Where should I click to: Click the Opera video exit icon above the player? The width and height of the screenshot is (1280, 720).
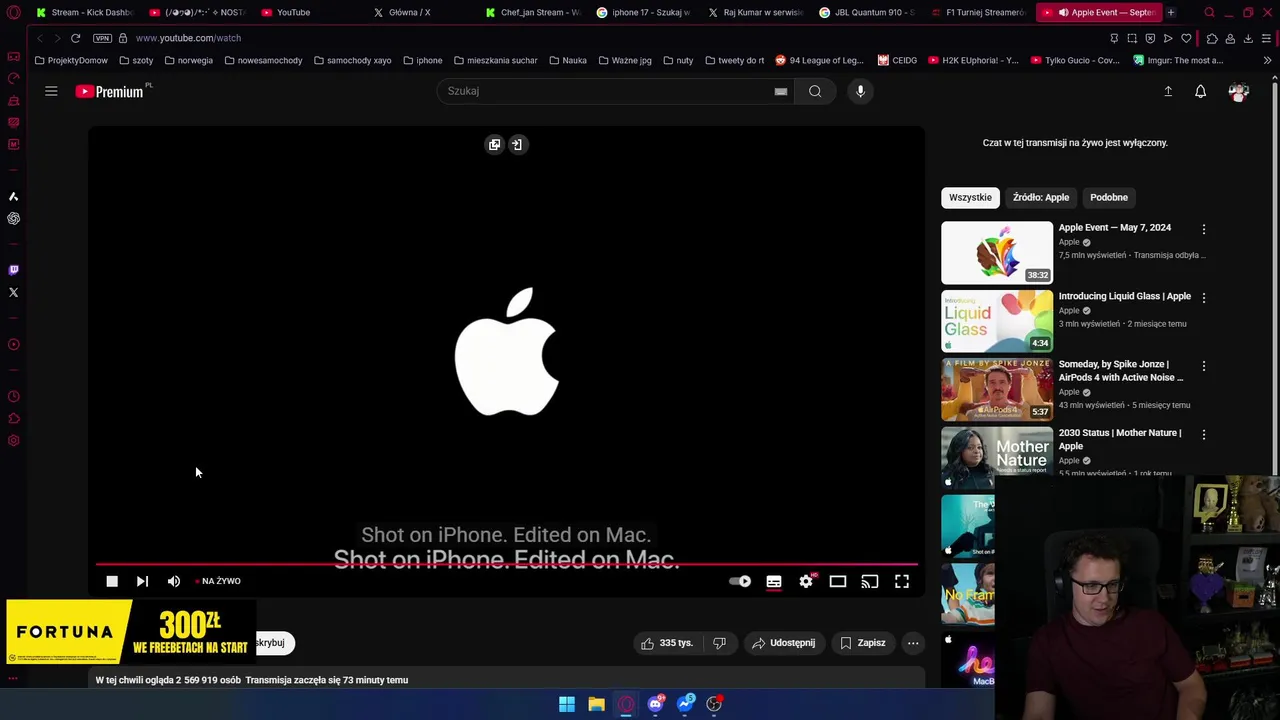click(x=517, y=144)
